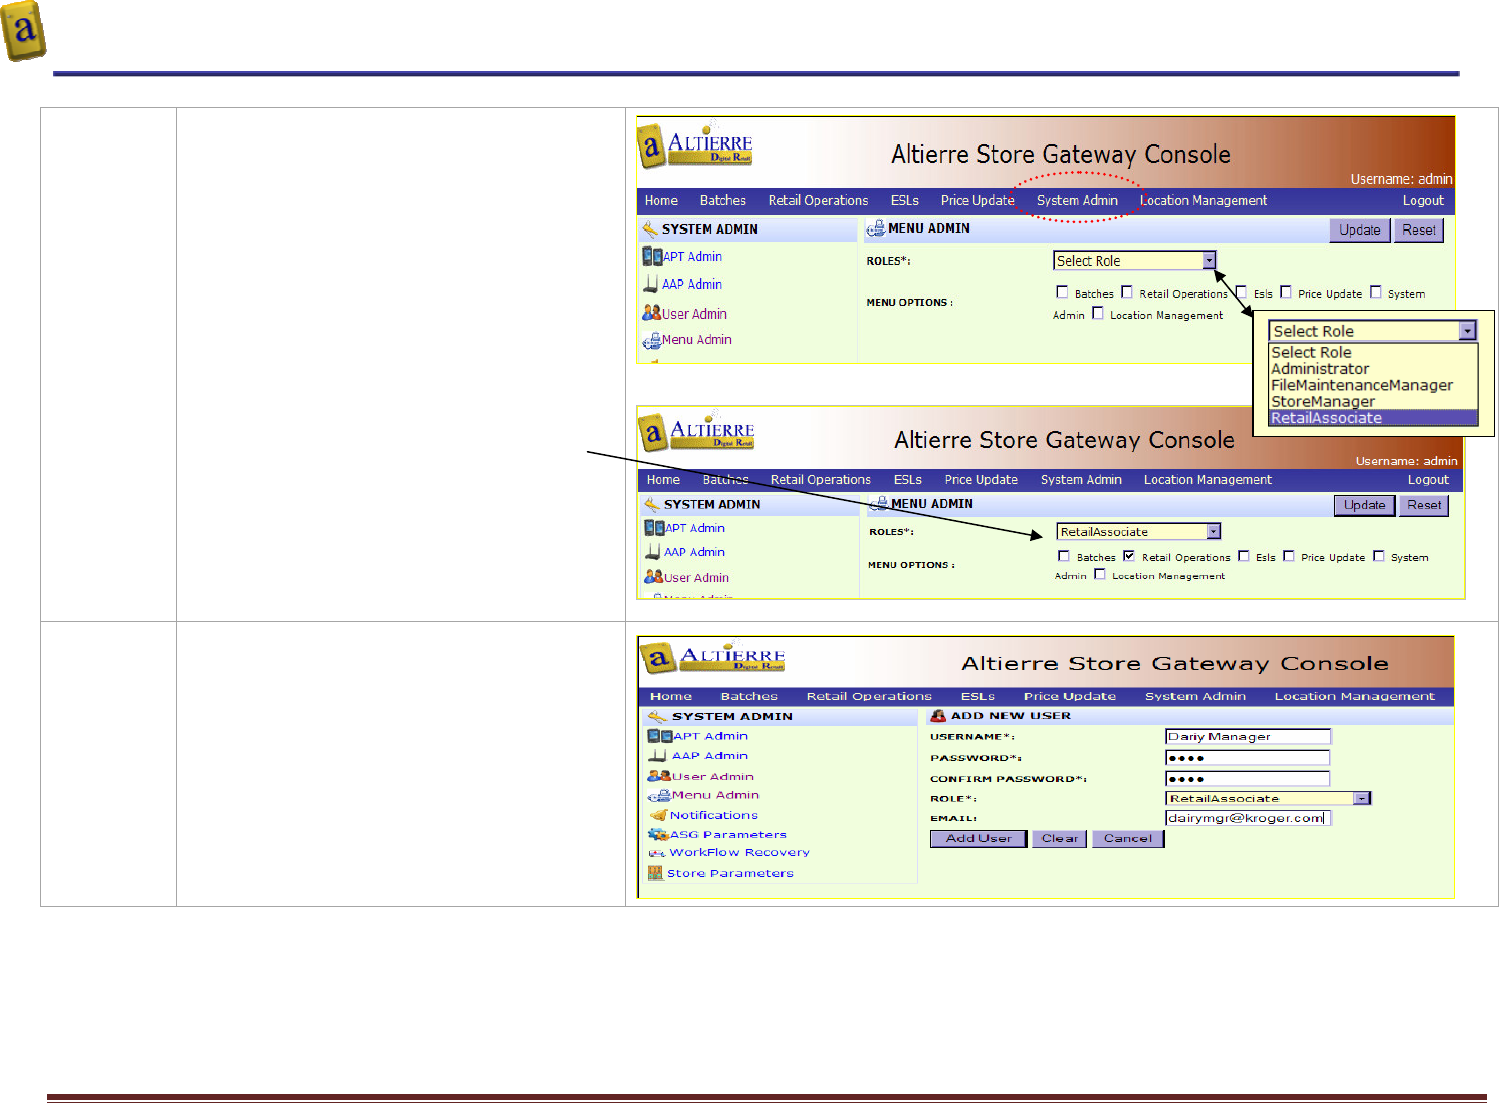Image resolution: width=1499 pixels, height=1103 pixels.
Task: Click the APT Admin icon in the lower Menu Admin screen
Action: [x=654, y=528]
